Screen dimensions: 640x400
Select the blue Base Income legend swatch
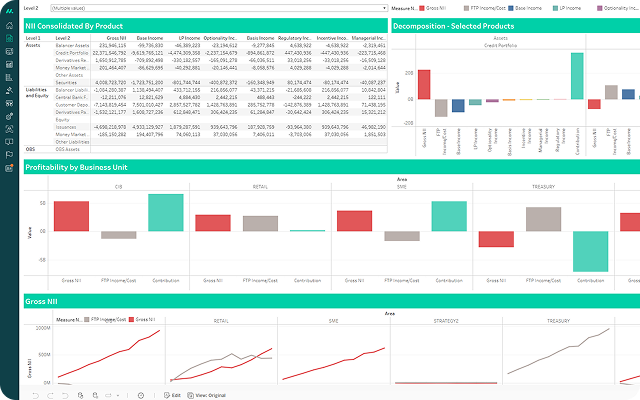click(x=511, y=8)
